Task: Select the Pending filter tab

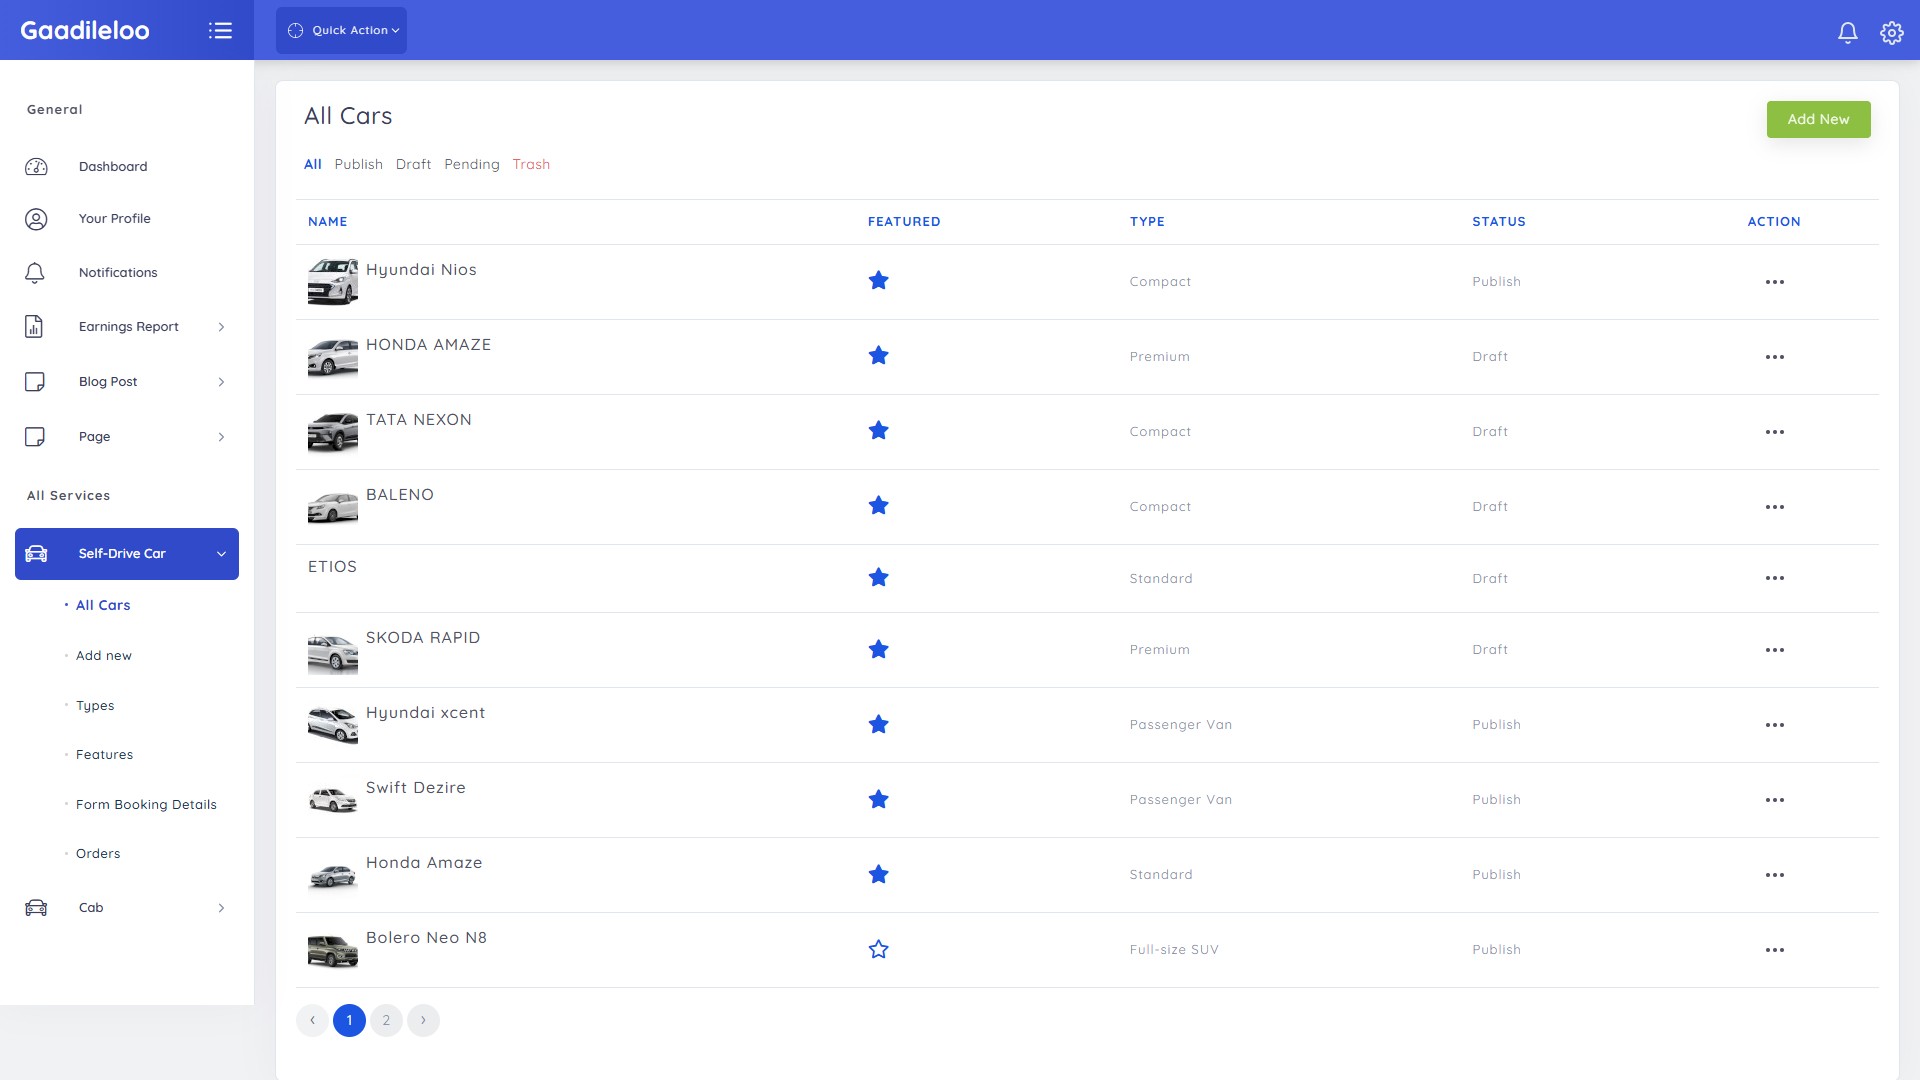Action: click(472, 164)
